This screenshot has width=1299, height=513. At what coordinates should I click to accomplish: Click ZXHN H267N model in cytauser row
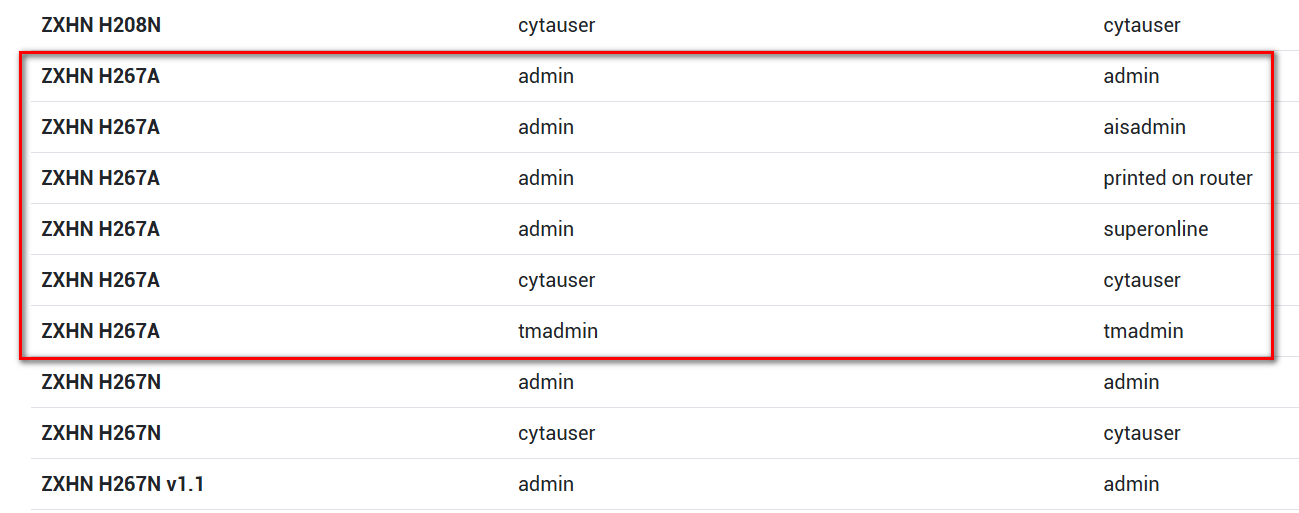[101, 433]
